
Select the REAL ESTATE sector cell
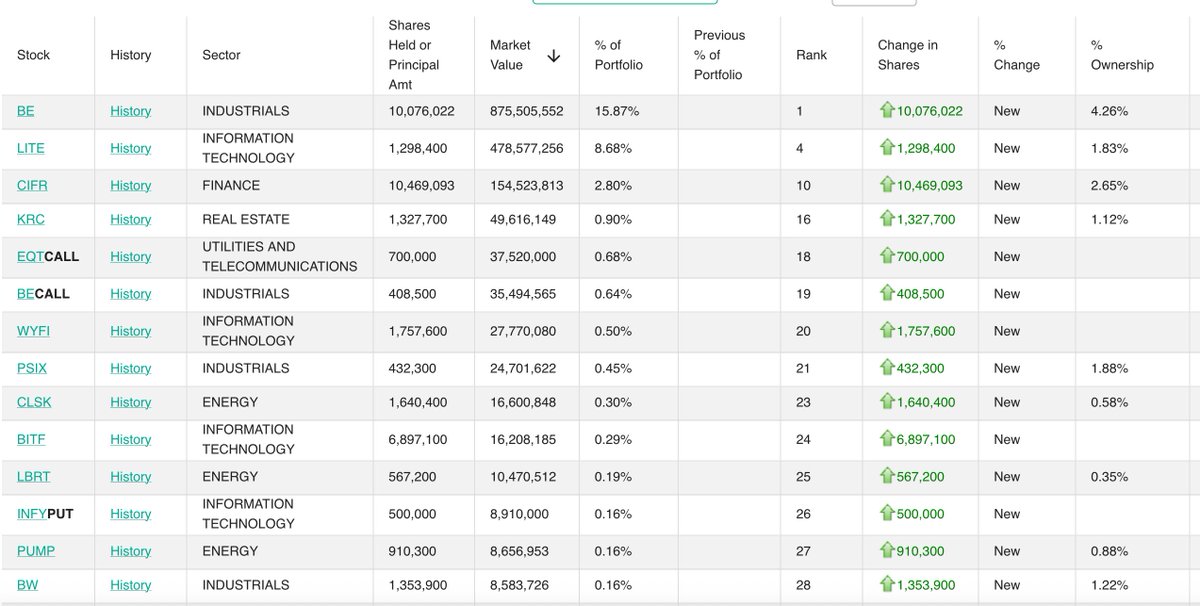pyautogui.click(x=246, y=219)
